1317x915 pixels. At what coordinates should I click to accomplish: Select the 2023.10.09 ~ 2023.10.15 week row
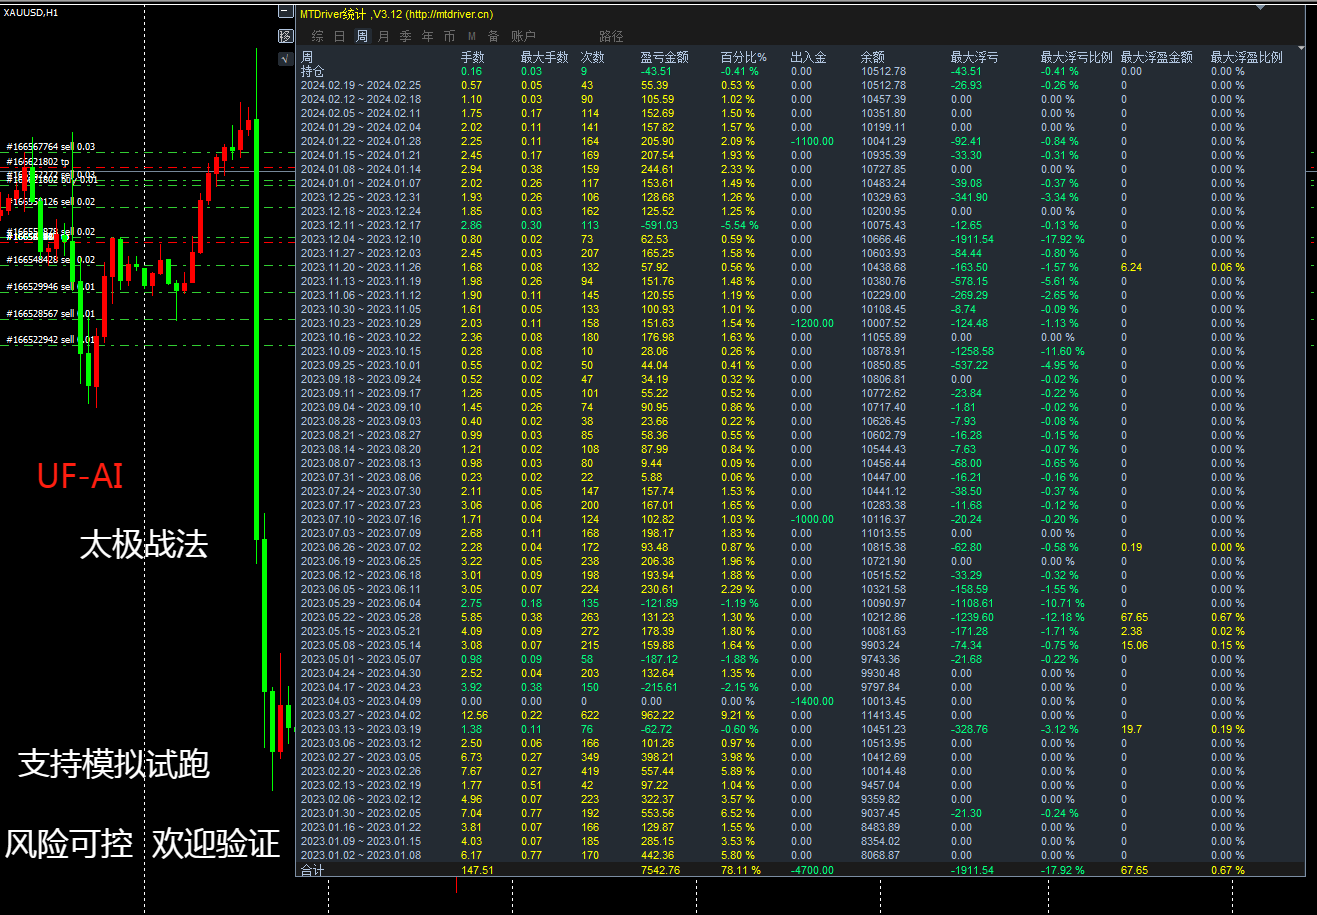(x=802, y=352)
